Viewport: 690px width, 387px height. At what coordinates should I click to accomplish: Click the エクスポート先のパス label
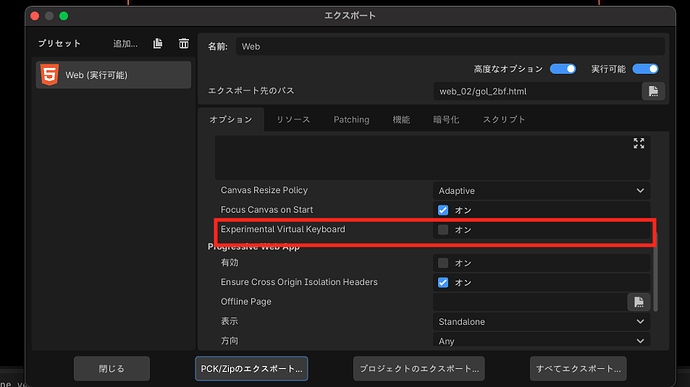pos(251,91)
